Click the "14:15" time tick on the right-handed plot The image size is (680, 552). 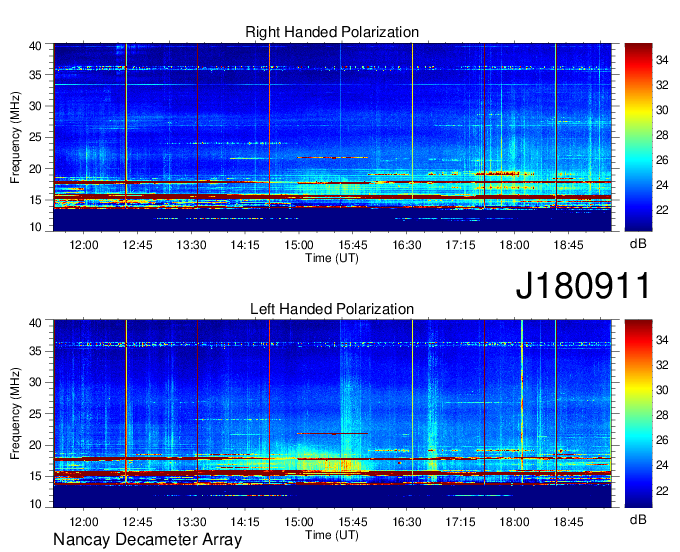[x=245, y=245]
